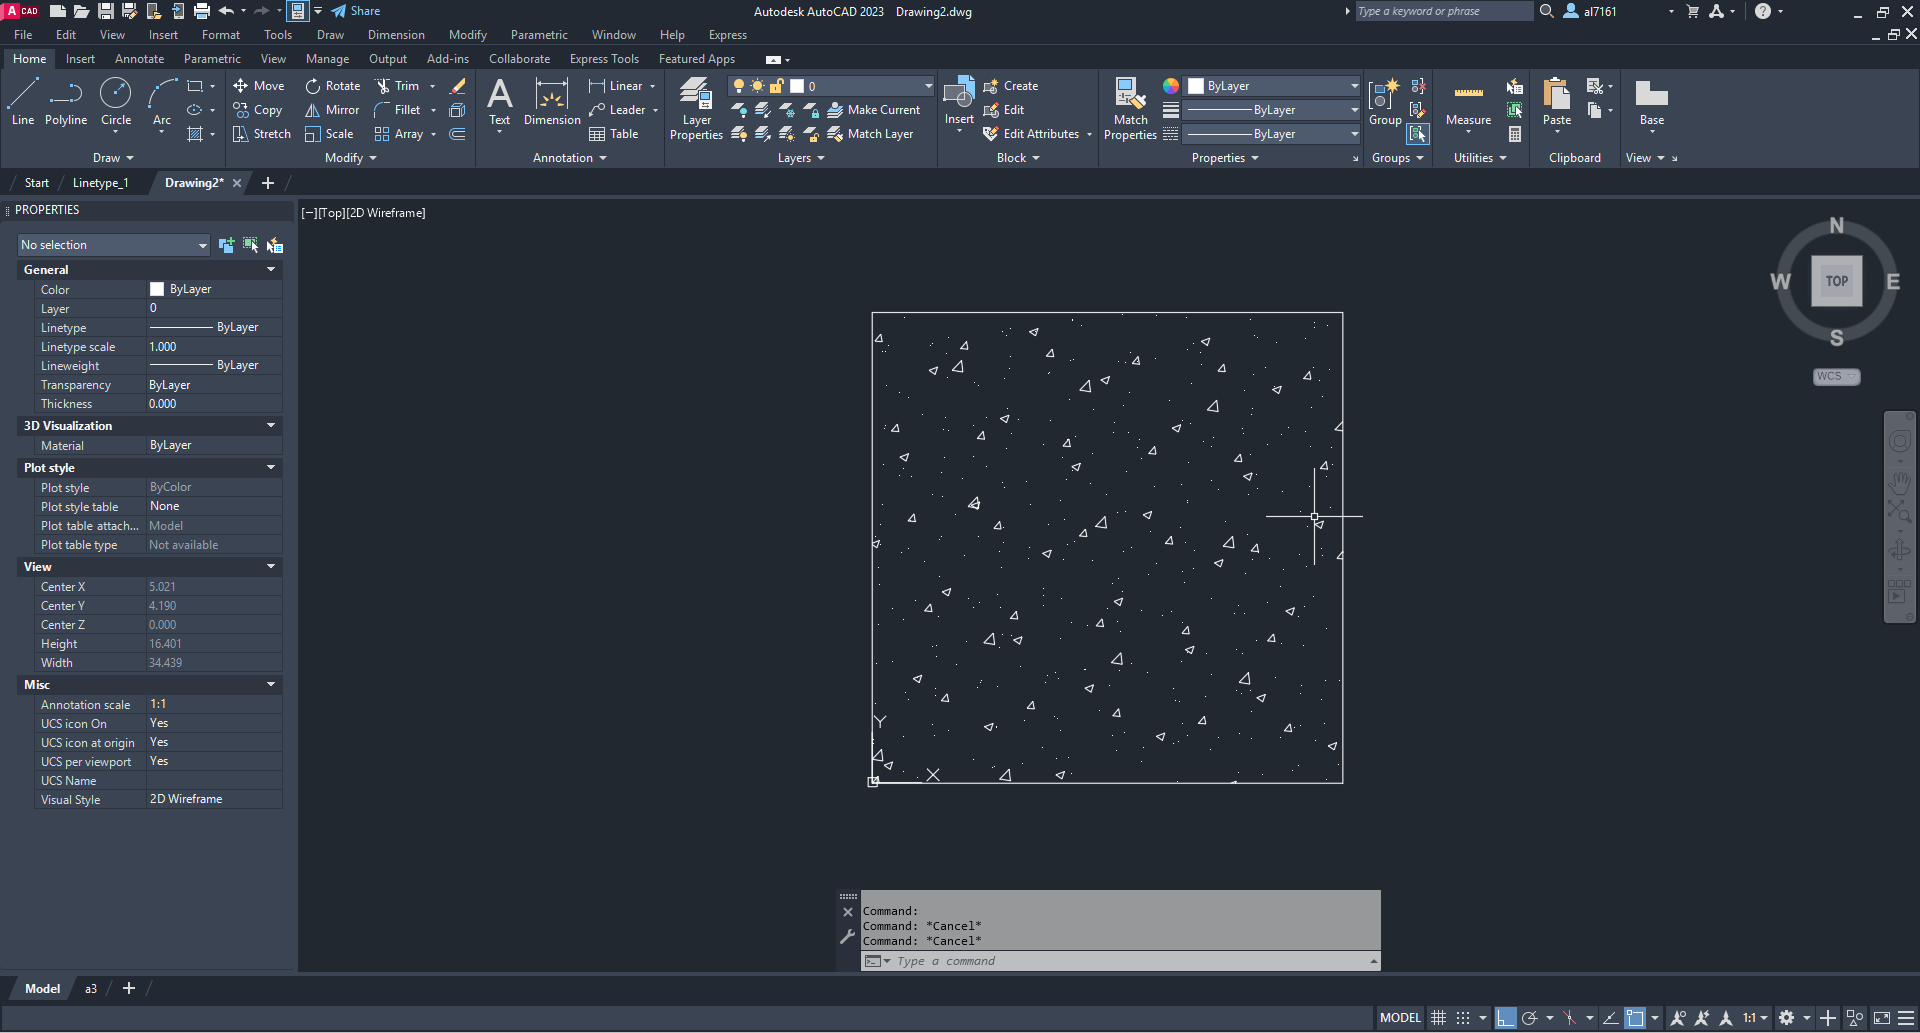Click the TOP face of the ViewCube
The width and height of the screenshot is (1920, 1033).
[x=1836, y=281]
